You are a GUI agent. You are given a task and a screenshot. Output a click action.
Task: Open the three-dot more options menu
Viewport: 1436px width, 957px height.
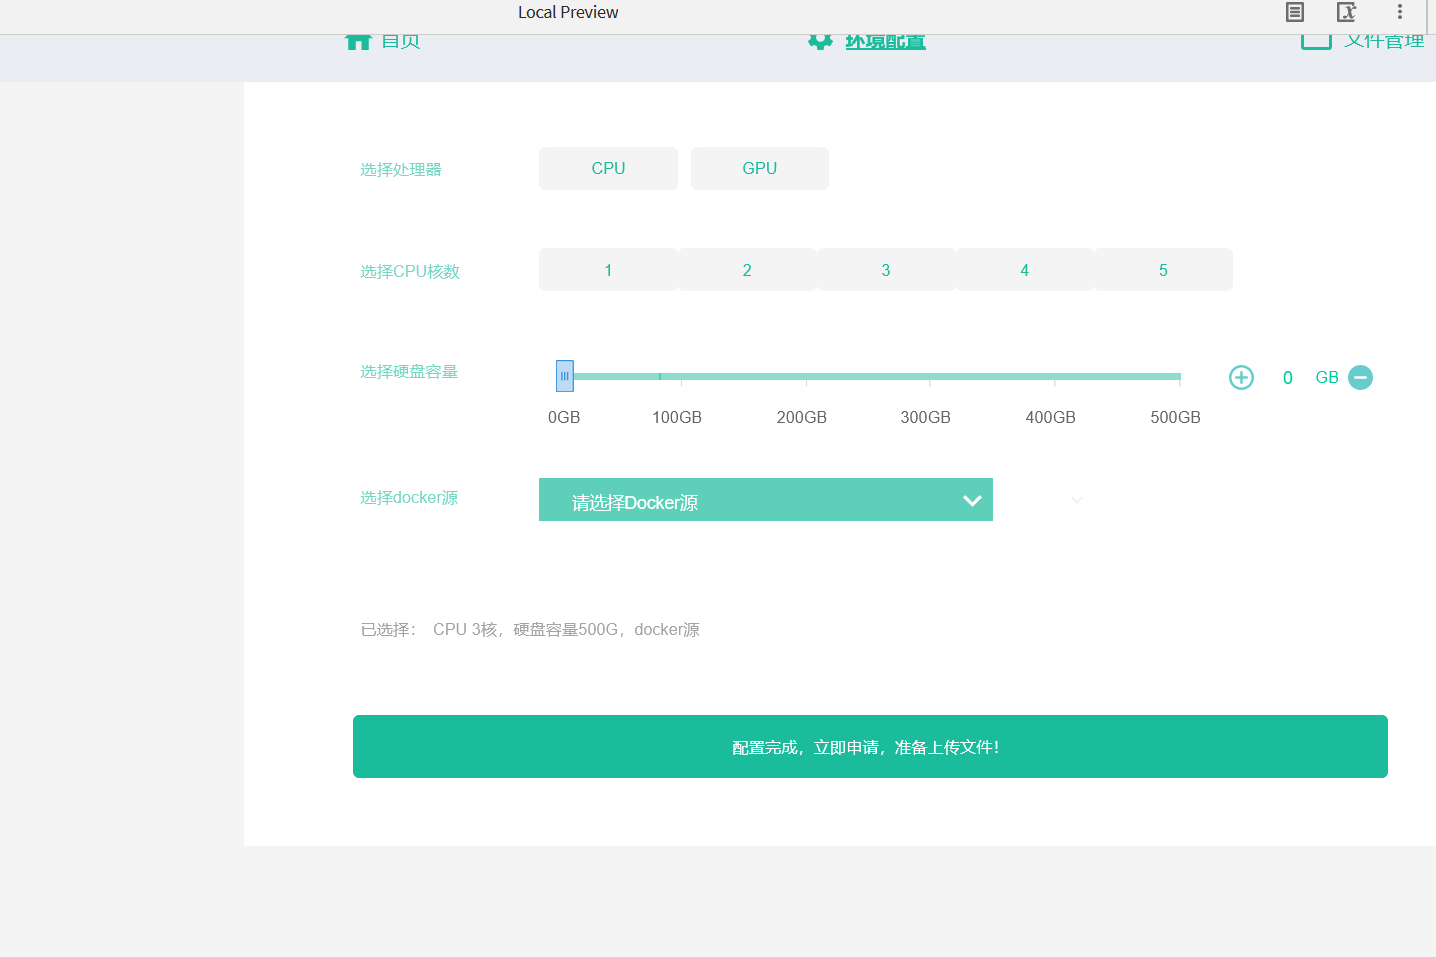tap(1400, 12)
